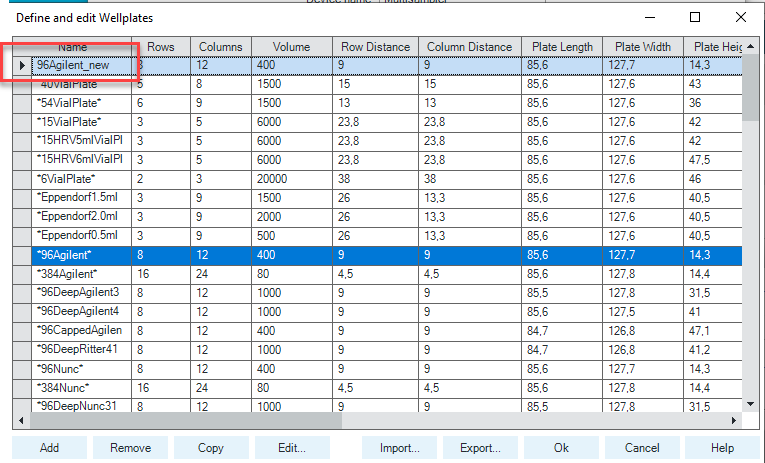
Task: Select the *Eppendorf1.5ml name cell
Action: [81, 199]
